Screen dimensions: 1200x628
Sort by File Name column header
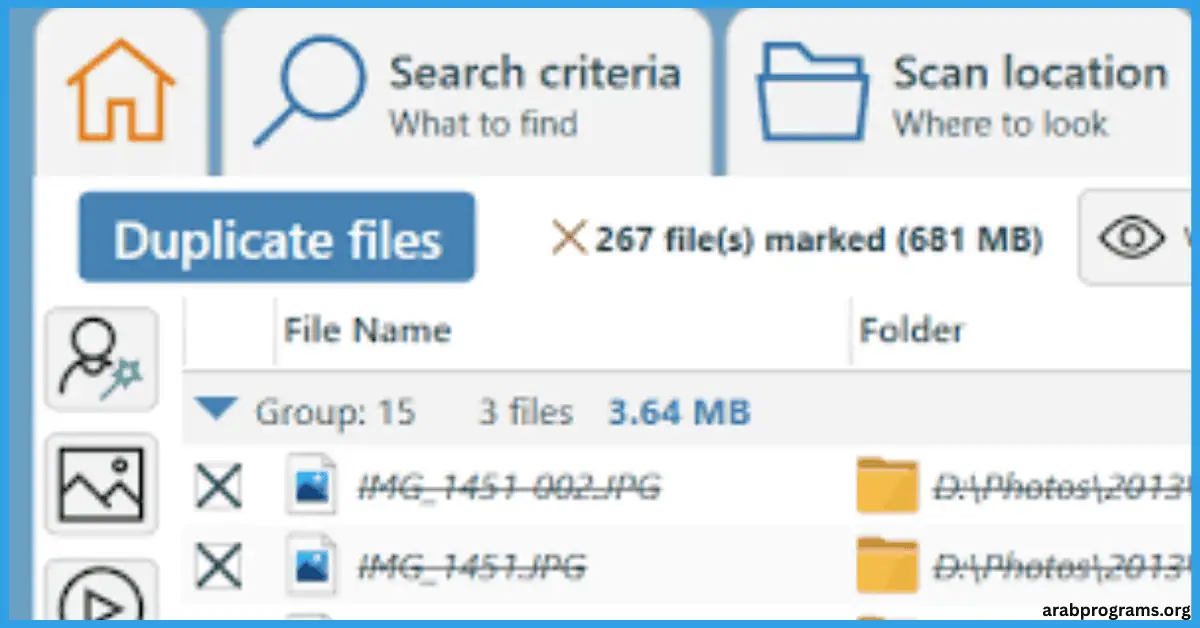point(366,331)
